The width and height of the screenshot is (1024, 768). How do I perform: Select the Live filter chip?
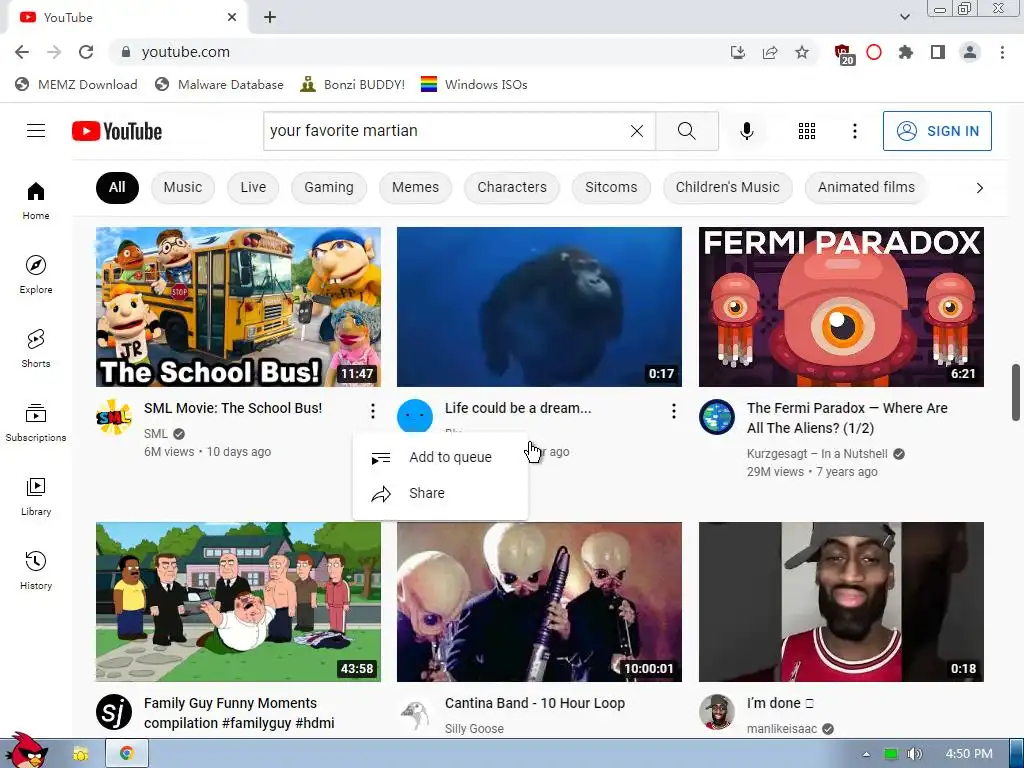coord(253,187)
